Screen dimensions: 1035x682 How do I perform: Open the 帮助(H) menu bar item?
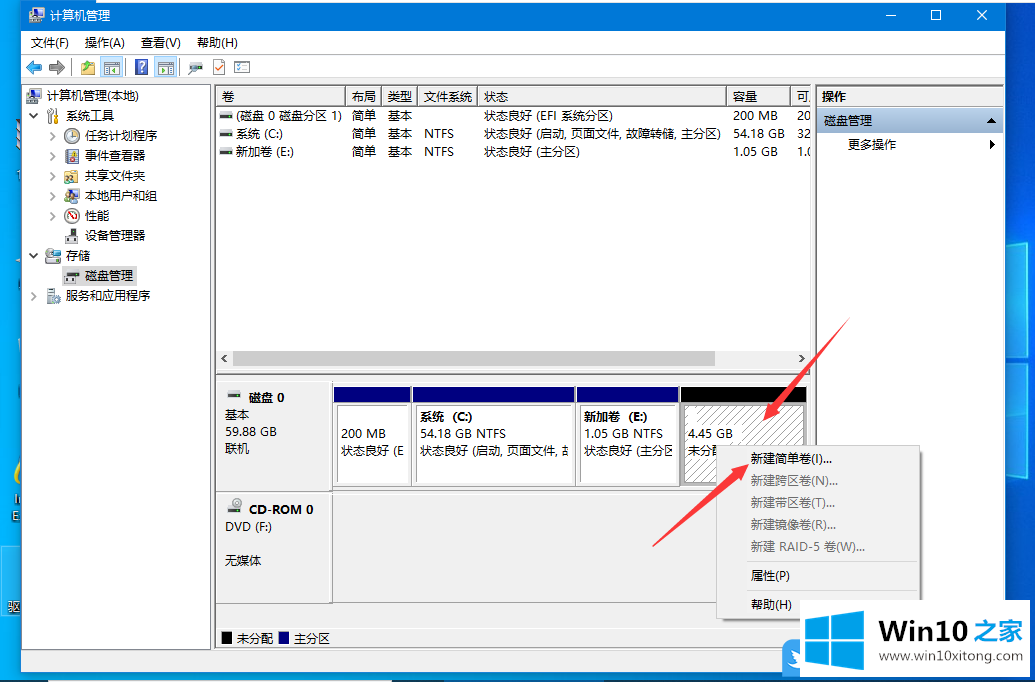tap(217, 43)
